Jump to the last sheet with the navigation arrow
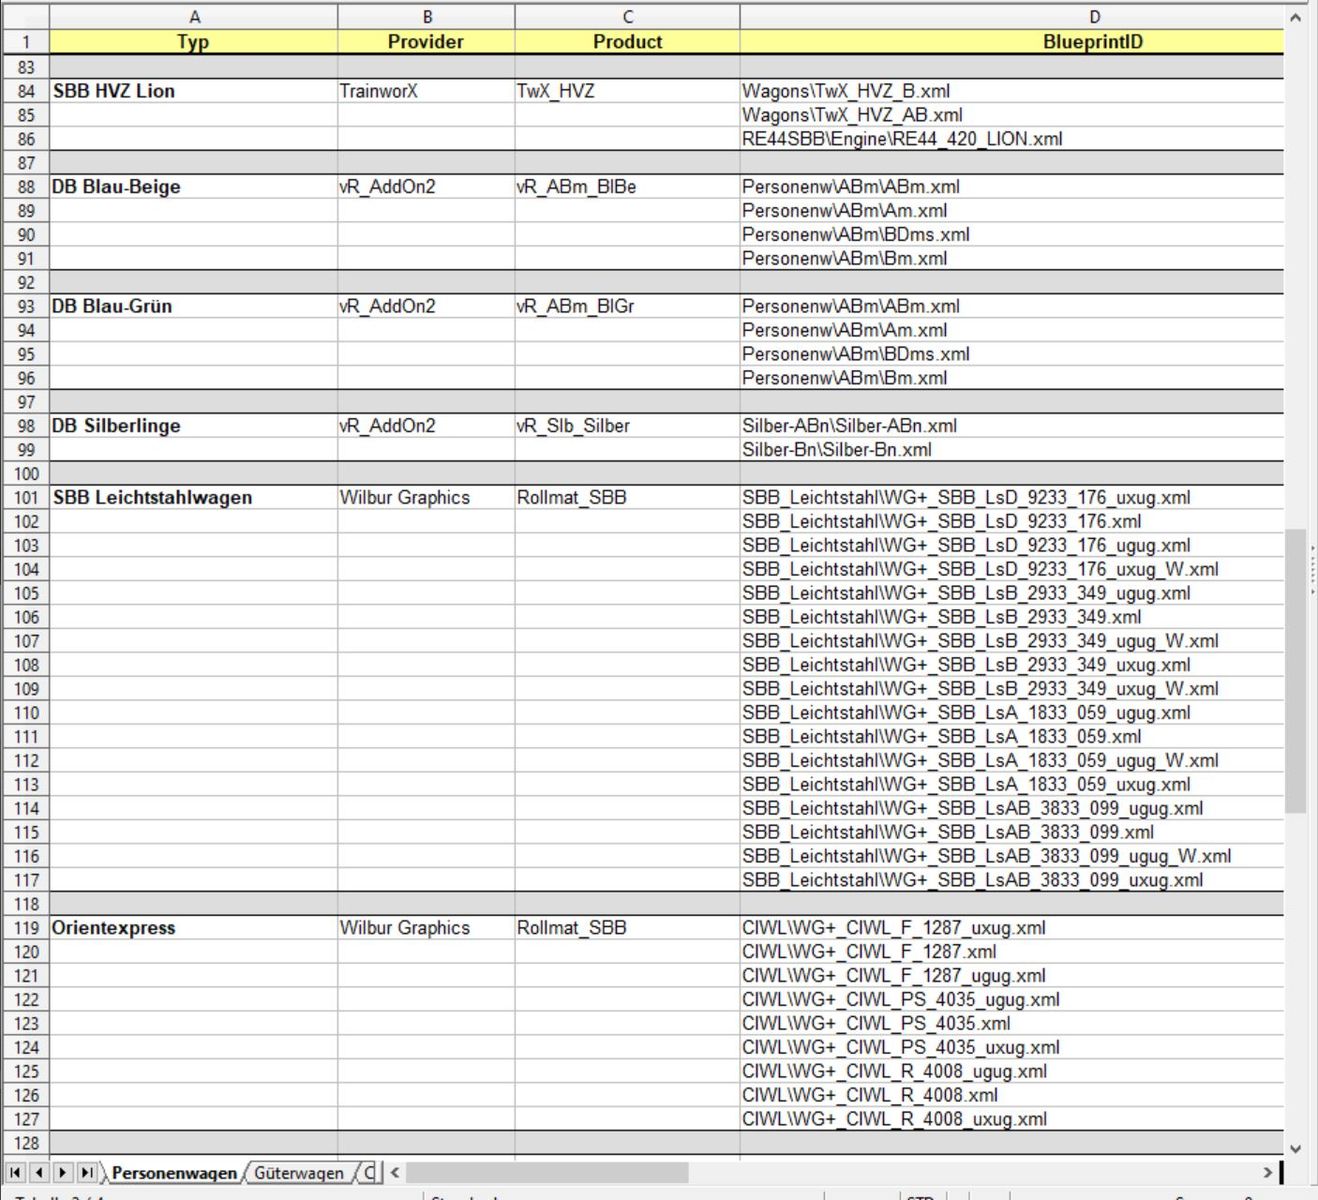This screenshot has width=1318, height=1200. (87, 1172)
